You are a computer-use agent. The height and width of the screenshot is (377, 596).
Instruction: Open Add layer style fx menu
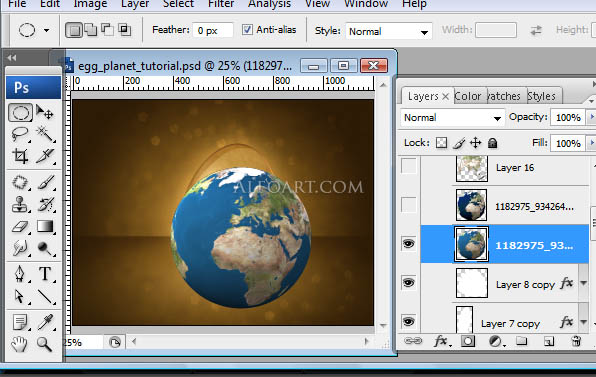(442, 341)
